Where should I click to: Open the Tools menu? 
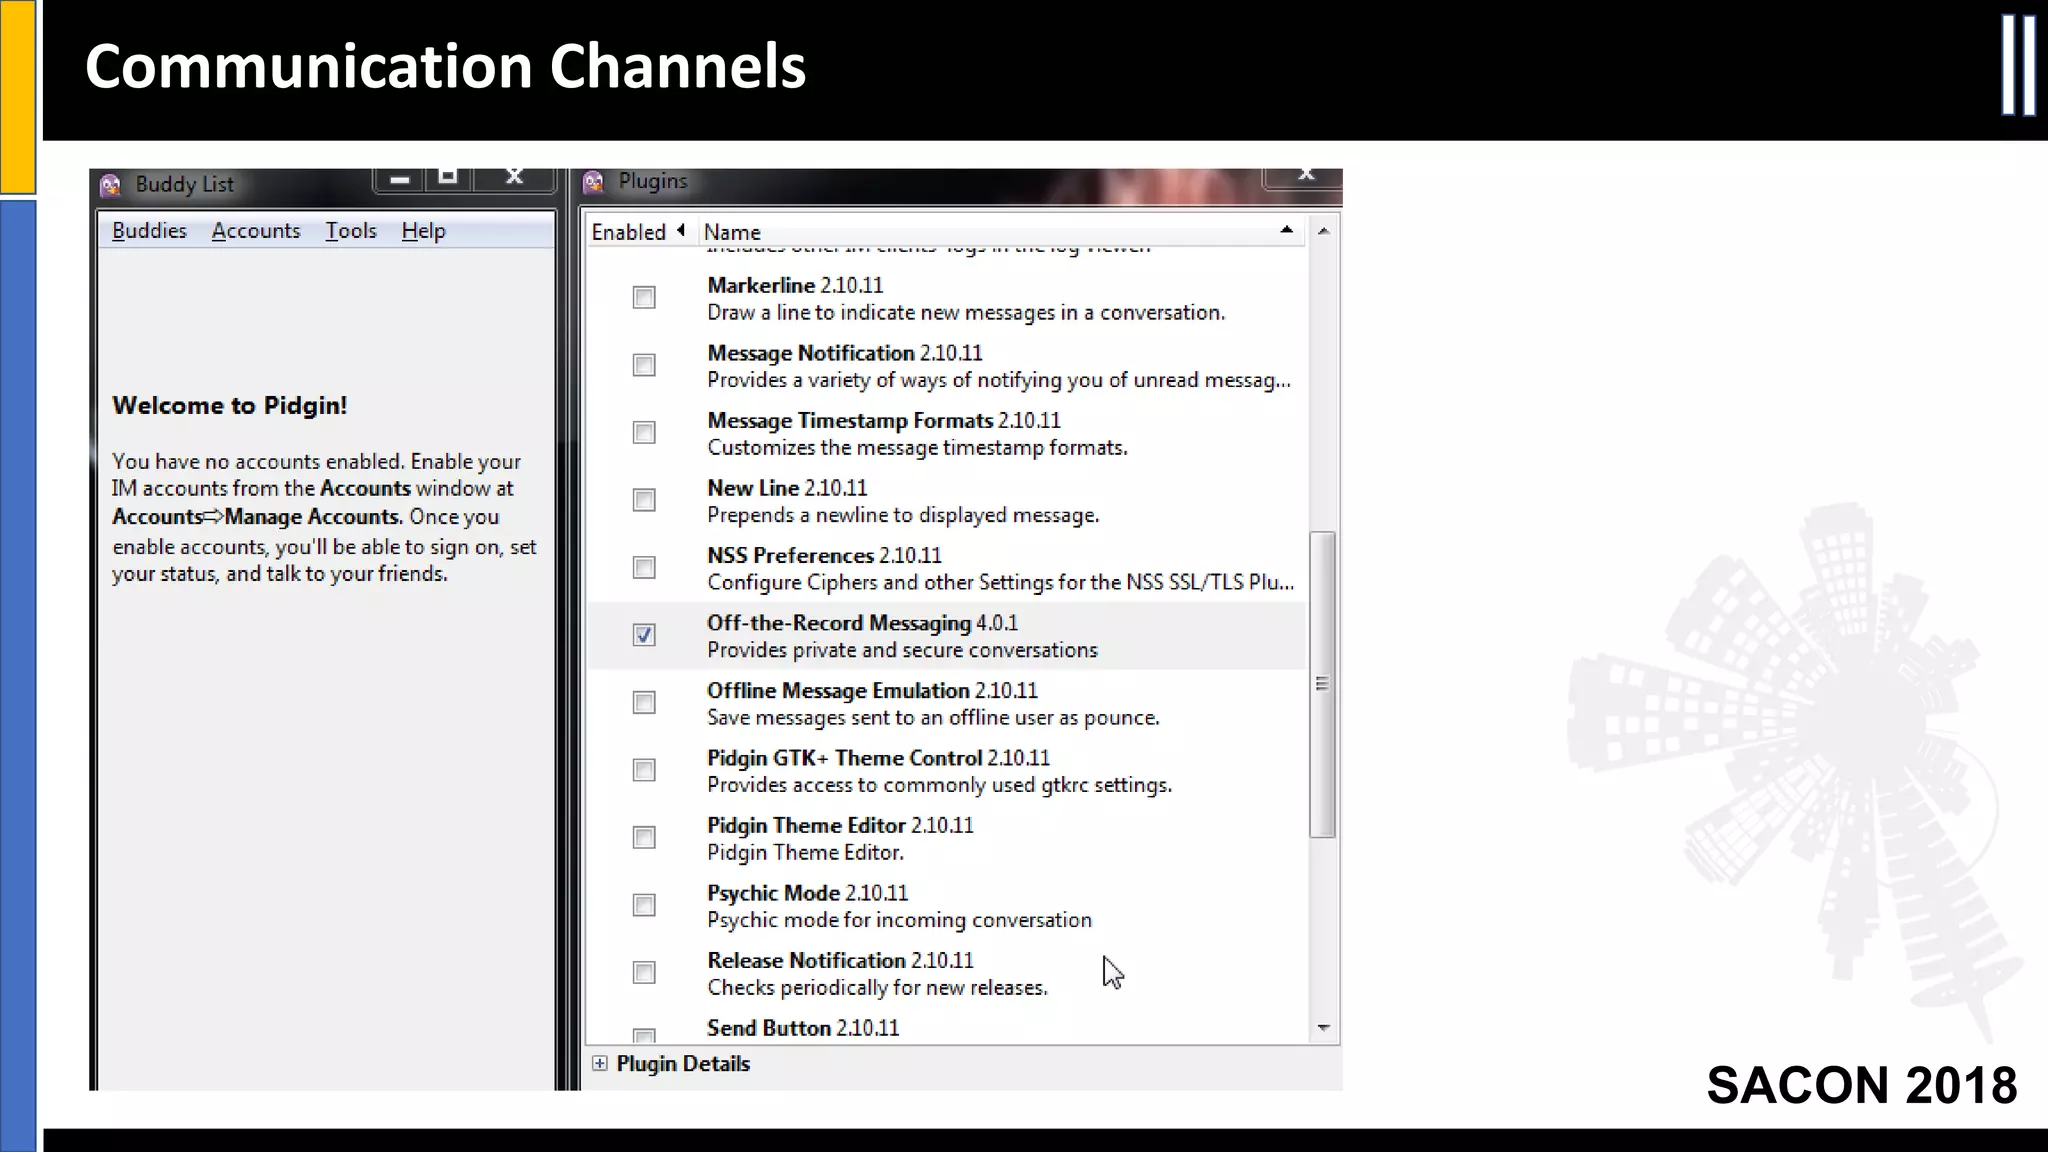pos(351,231)
